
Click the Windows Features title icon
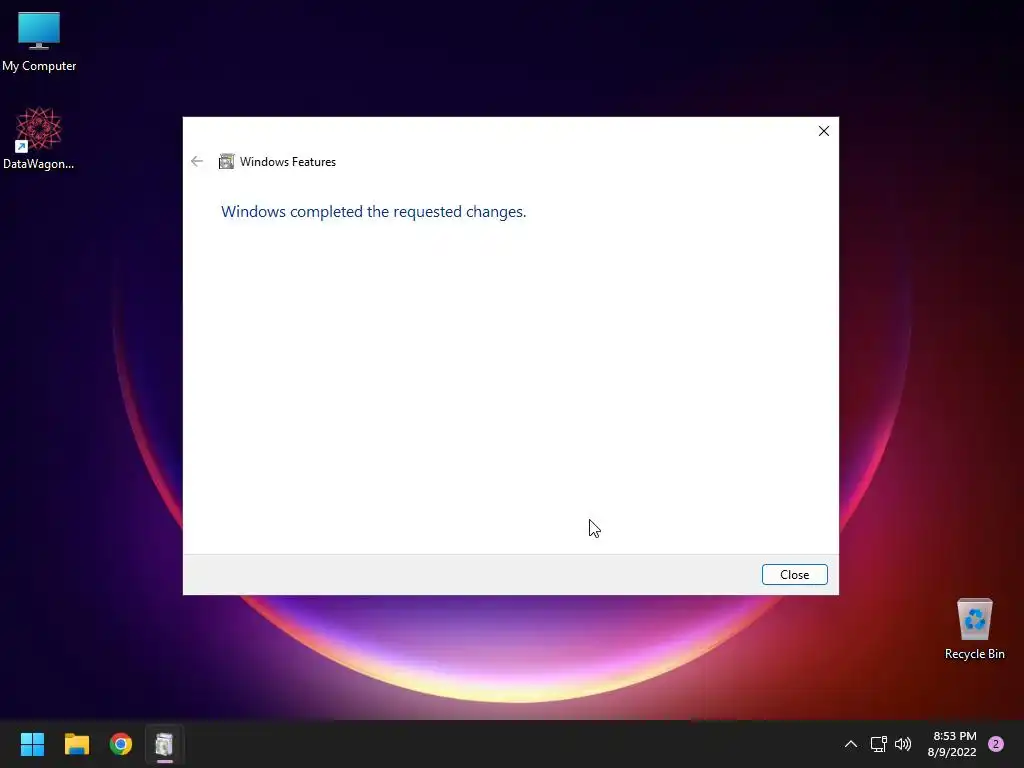227,161
